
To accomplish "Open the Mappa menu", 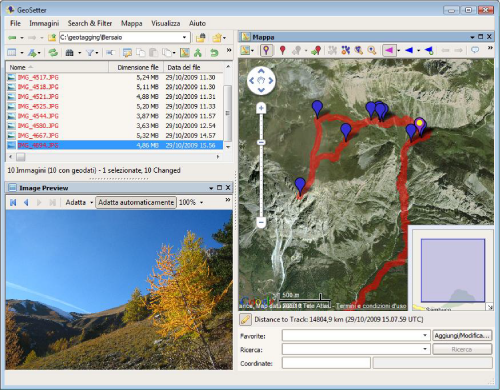I will click(132, 23).
